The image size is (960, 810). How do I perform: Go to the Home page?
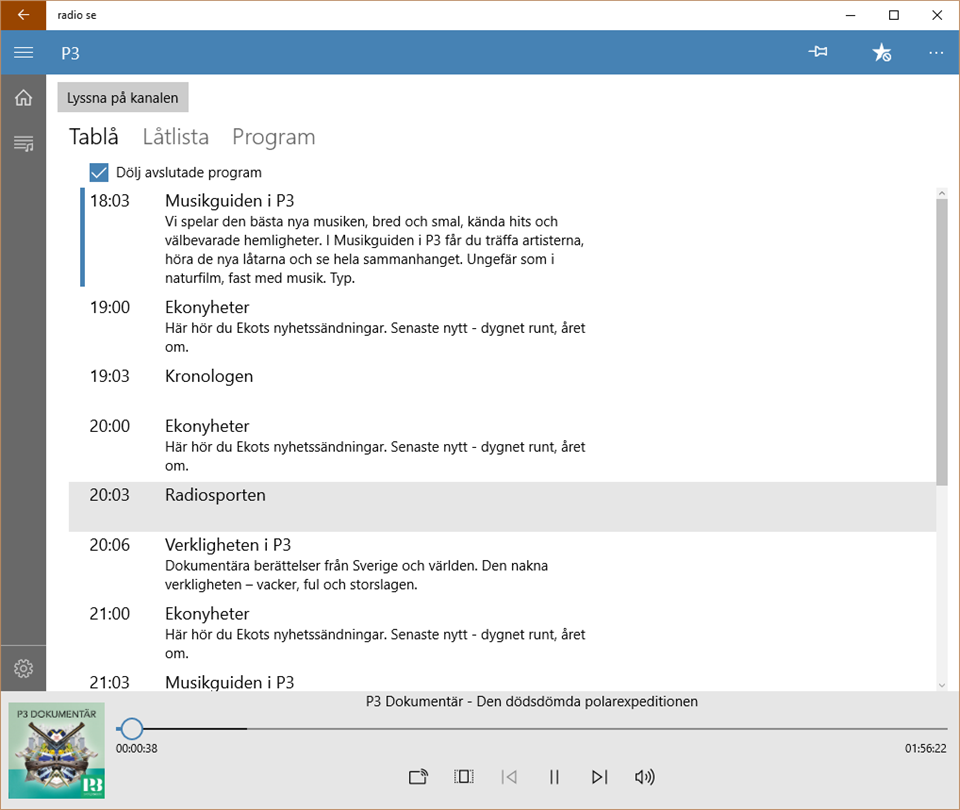click(23, 98)
